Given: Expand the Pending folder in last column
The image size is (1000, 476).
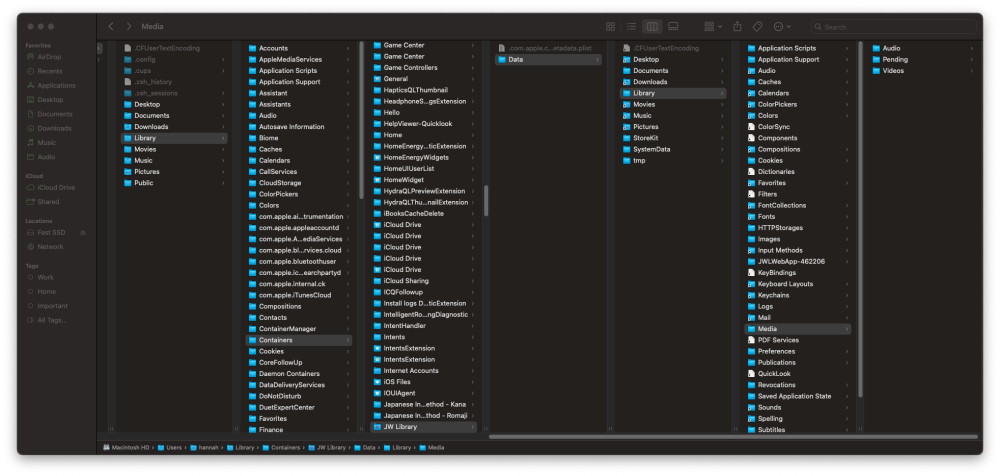Looking at the screenshot, I should point(895,60).
